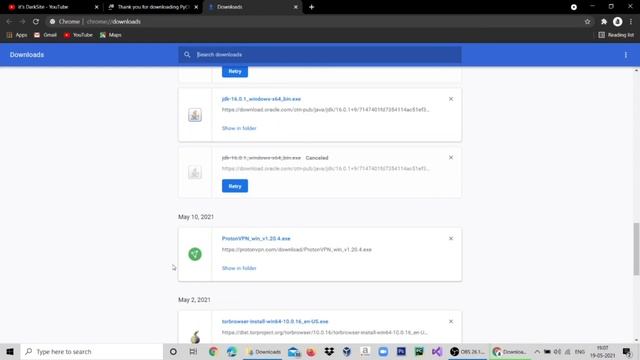Switch to the DarkSite YouTube tab
The image size is (640, 360).
coord(51,7)
